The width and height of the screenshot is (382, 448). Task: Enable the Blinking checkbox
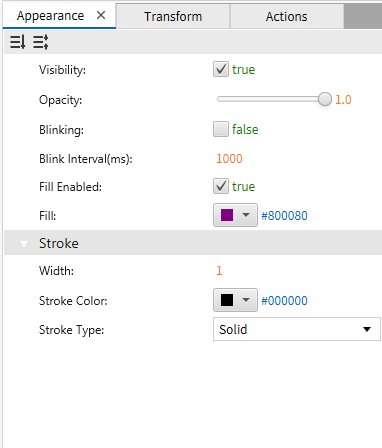tap(221, 129)
